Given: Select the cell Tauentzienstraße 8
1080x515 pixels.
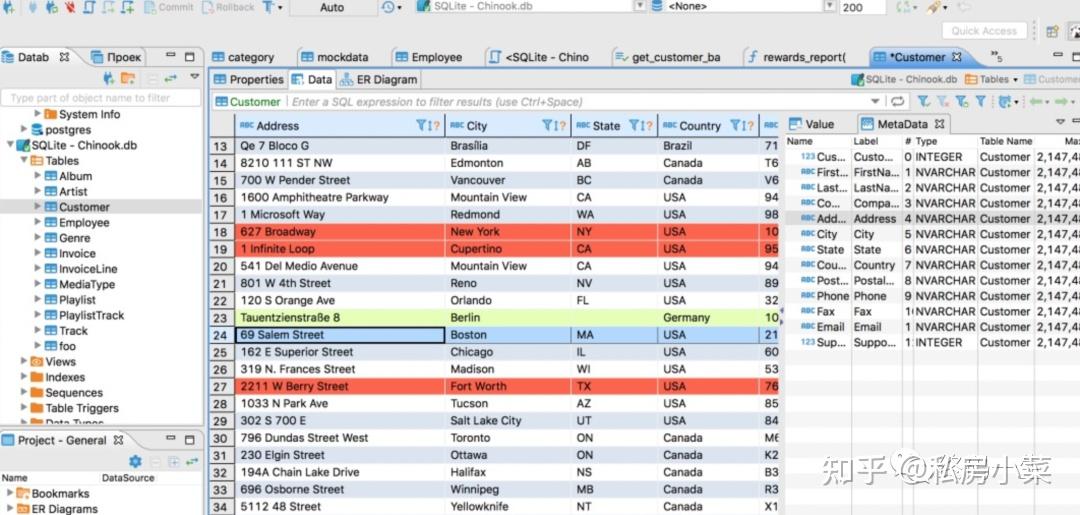Looking at the screenshot, I should [x=340, y=317].
